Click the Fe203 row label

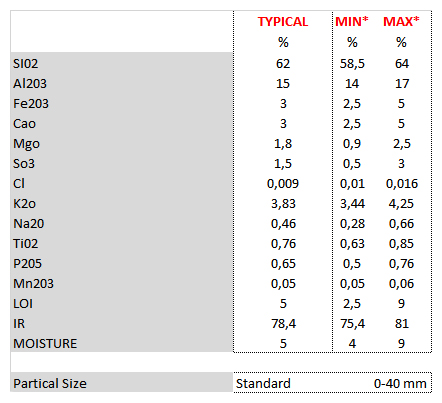(x=31, y=104)
